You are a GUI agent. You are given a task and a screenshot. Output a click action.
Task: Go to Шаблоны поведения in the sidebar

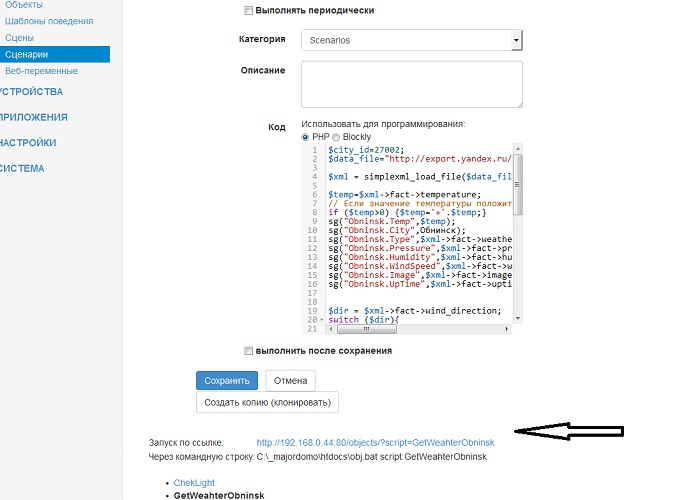(x=49, y=20)
